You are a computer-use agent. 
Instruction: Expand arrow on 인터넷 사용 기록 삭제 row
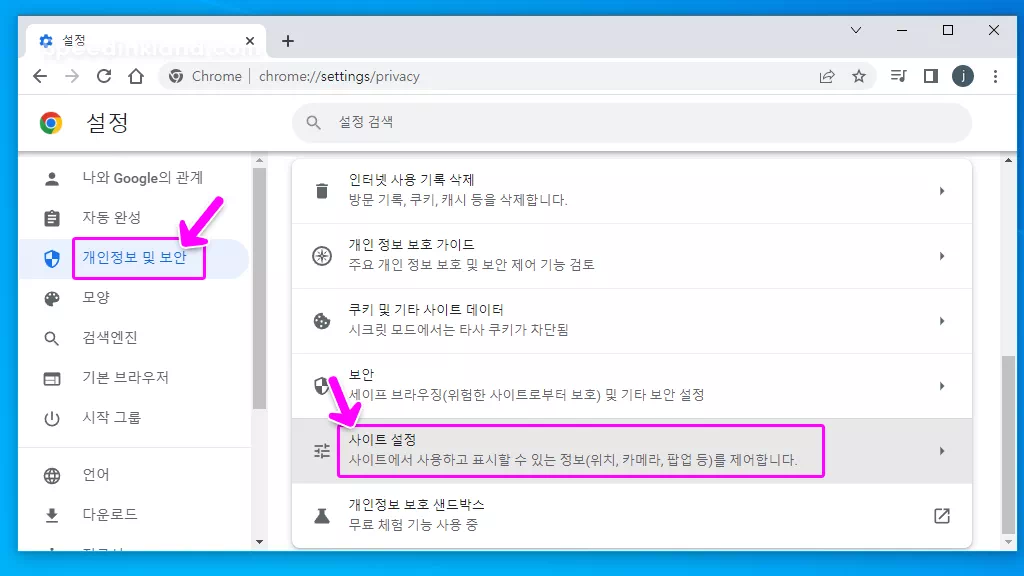[942, 191]
